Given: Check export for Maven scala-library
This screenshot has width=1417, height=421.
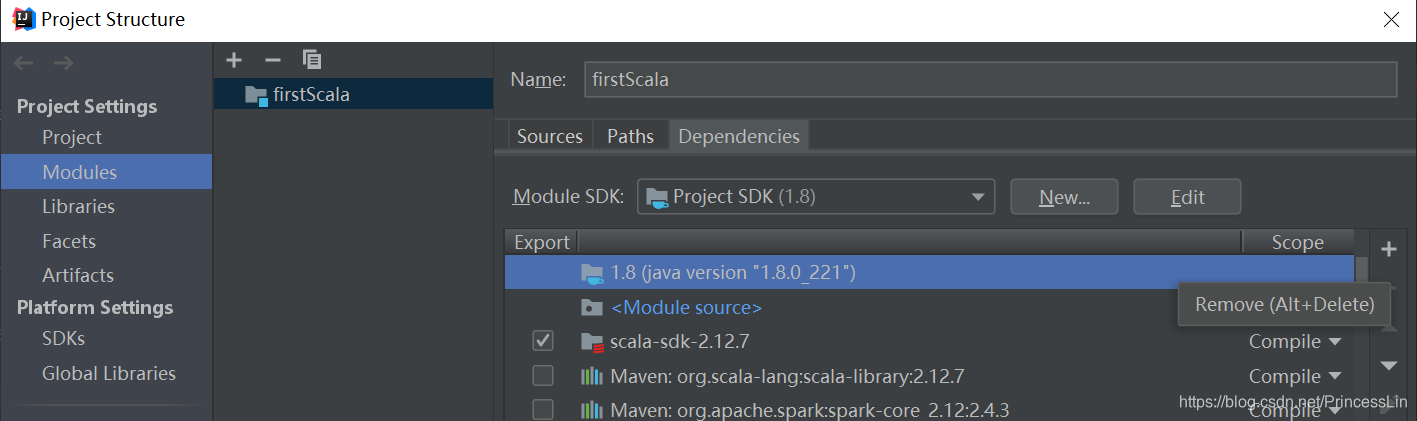Looking at the screenshot, I should click(543, 376).
